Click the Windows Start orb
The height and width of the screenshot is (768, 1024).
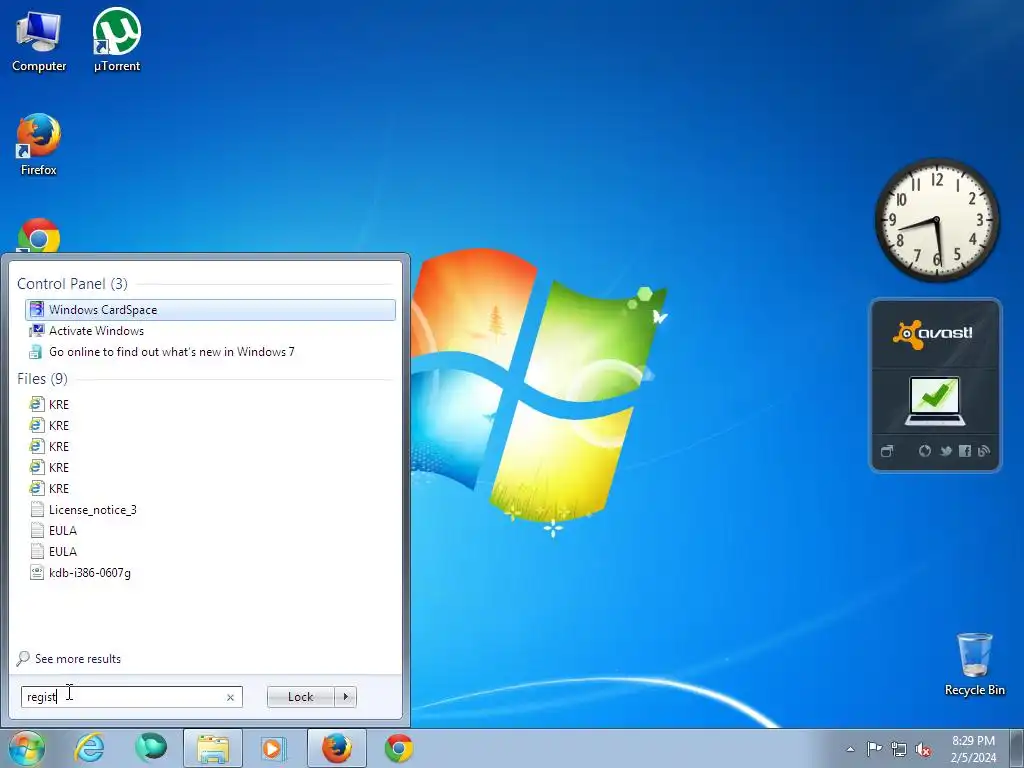pos(27,748)
